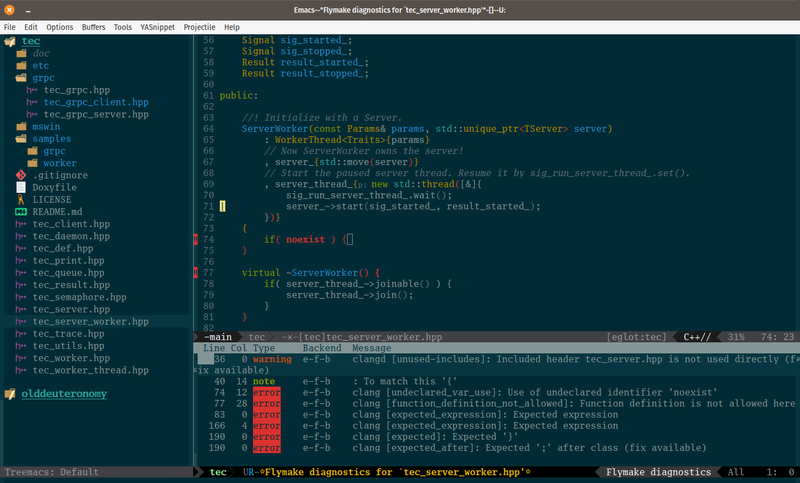
Task: Click header icon beside tec_utils.hpp
Action: coord(21,346)
